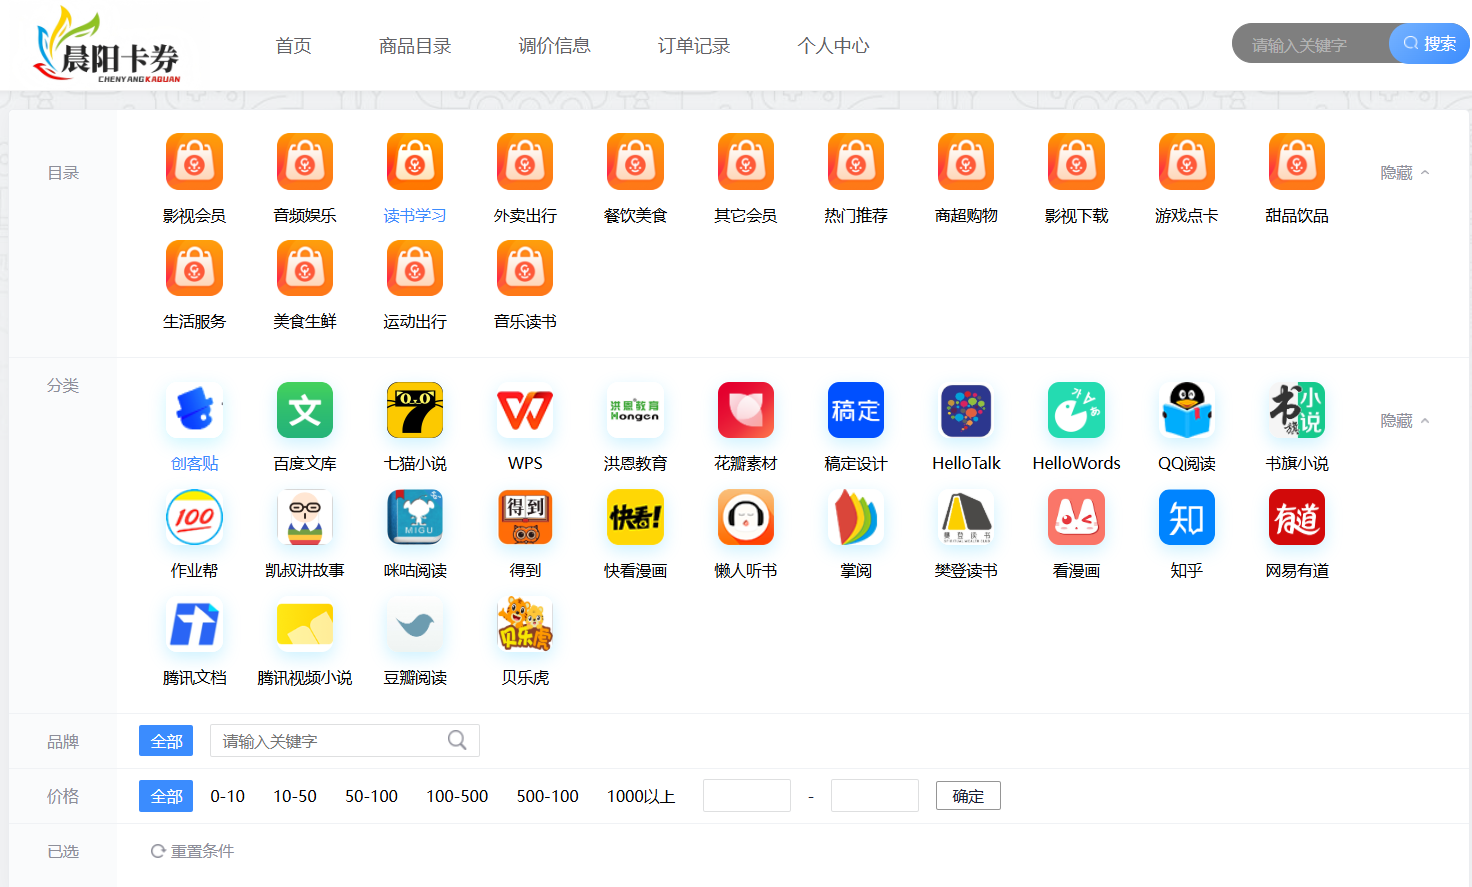Click the 确定 price confirm button
Viewport: 1472px width, 887px height.
(x=968, y=796)
